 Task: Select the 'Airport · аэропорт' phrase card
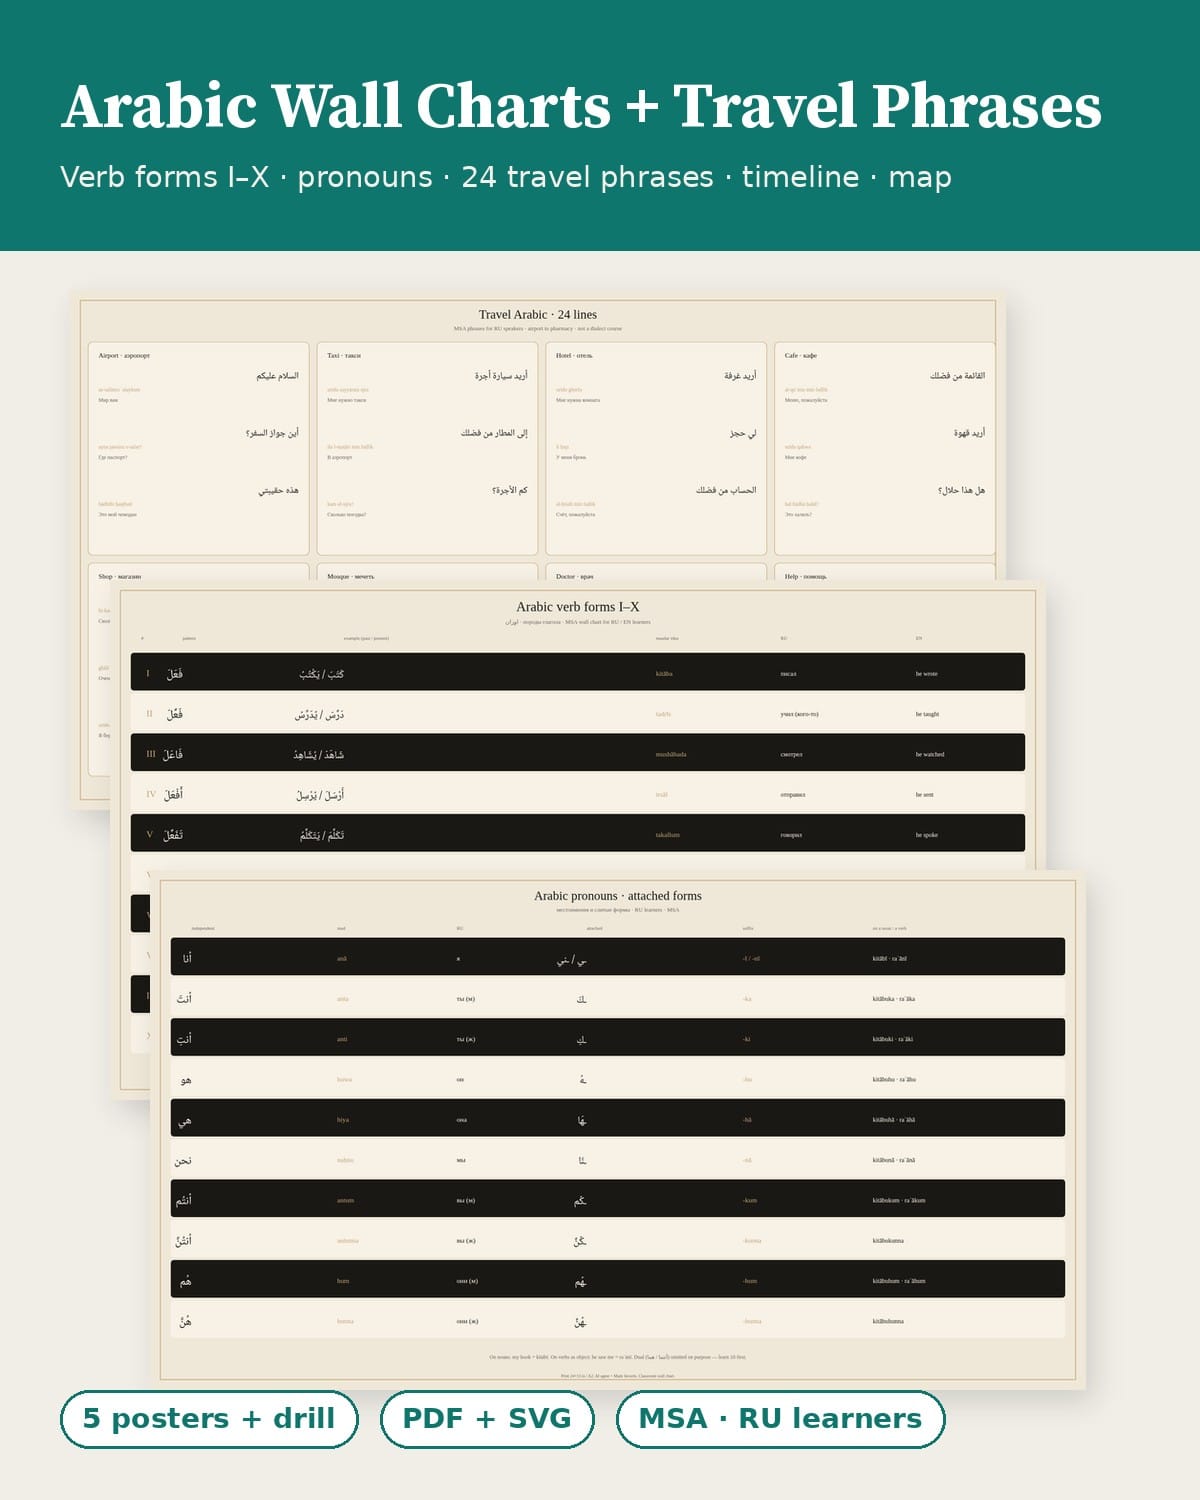coord(198,449)
